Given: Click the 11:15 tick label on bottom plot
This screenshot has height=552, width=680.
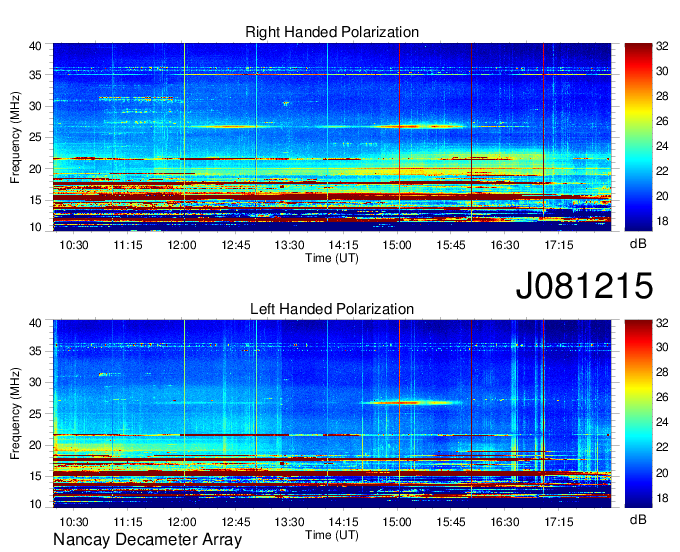Looking at the screenshot, I should (x=128, y=522).
